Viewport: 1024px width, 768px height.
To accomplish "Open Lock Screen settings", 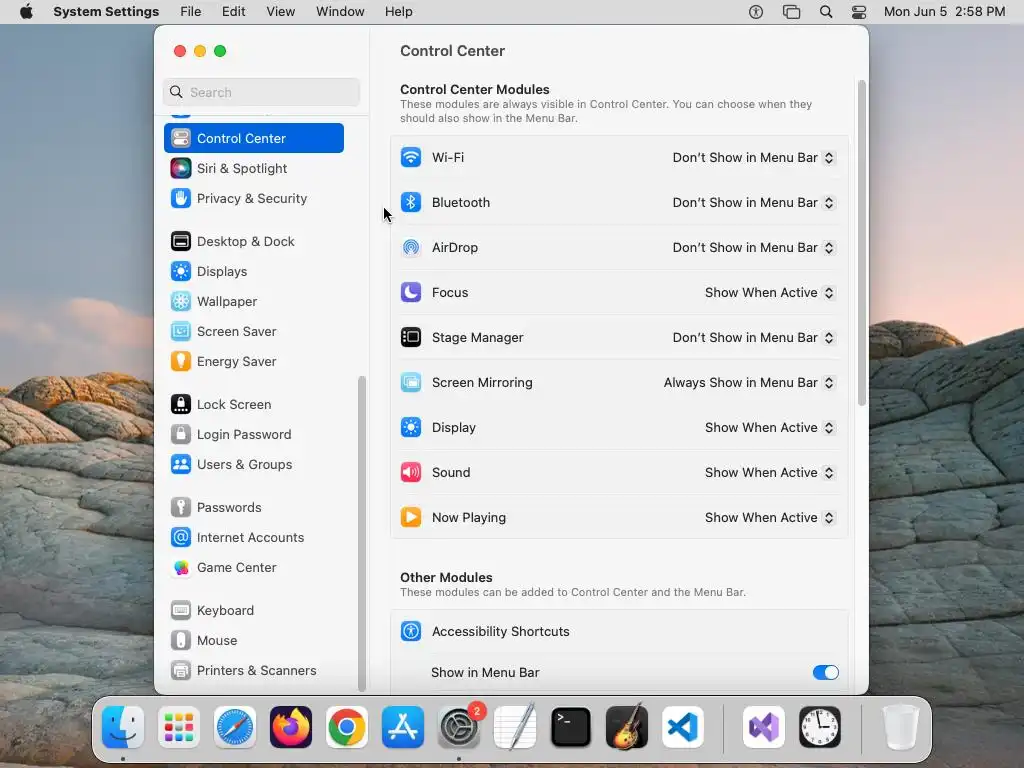I will click(253, 405).
